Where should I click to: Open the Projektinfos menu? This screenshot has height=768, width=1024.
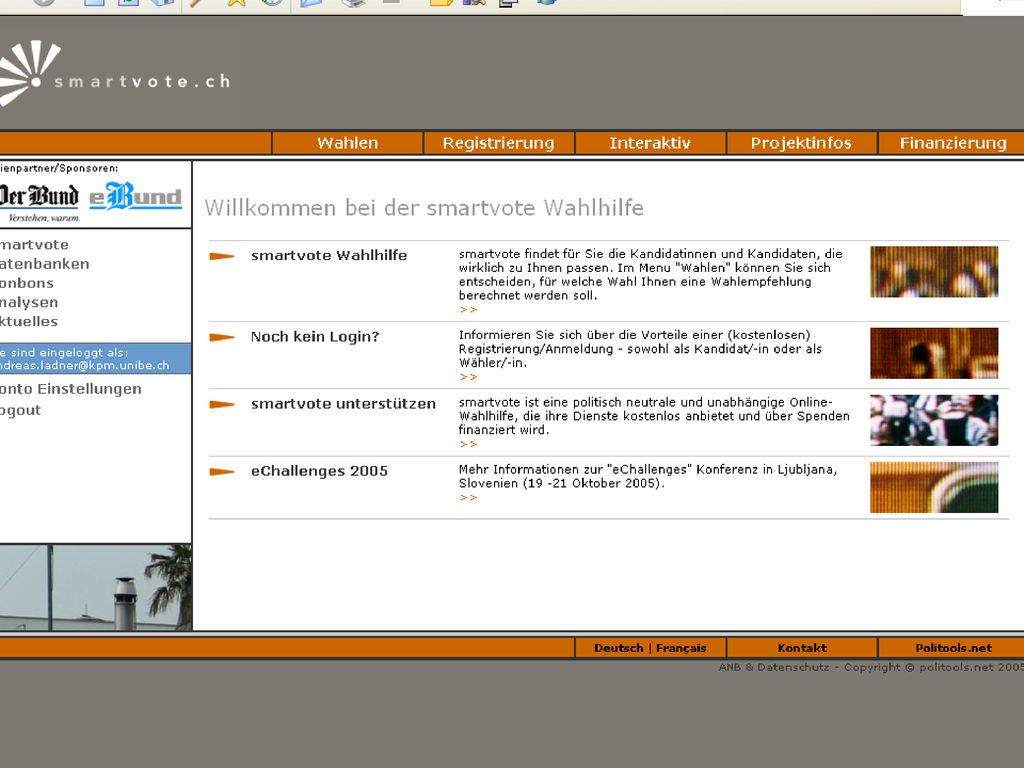click(x=801, y=143)
